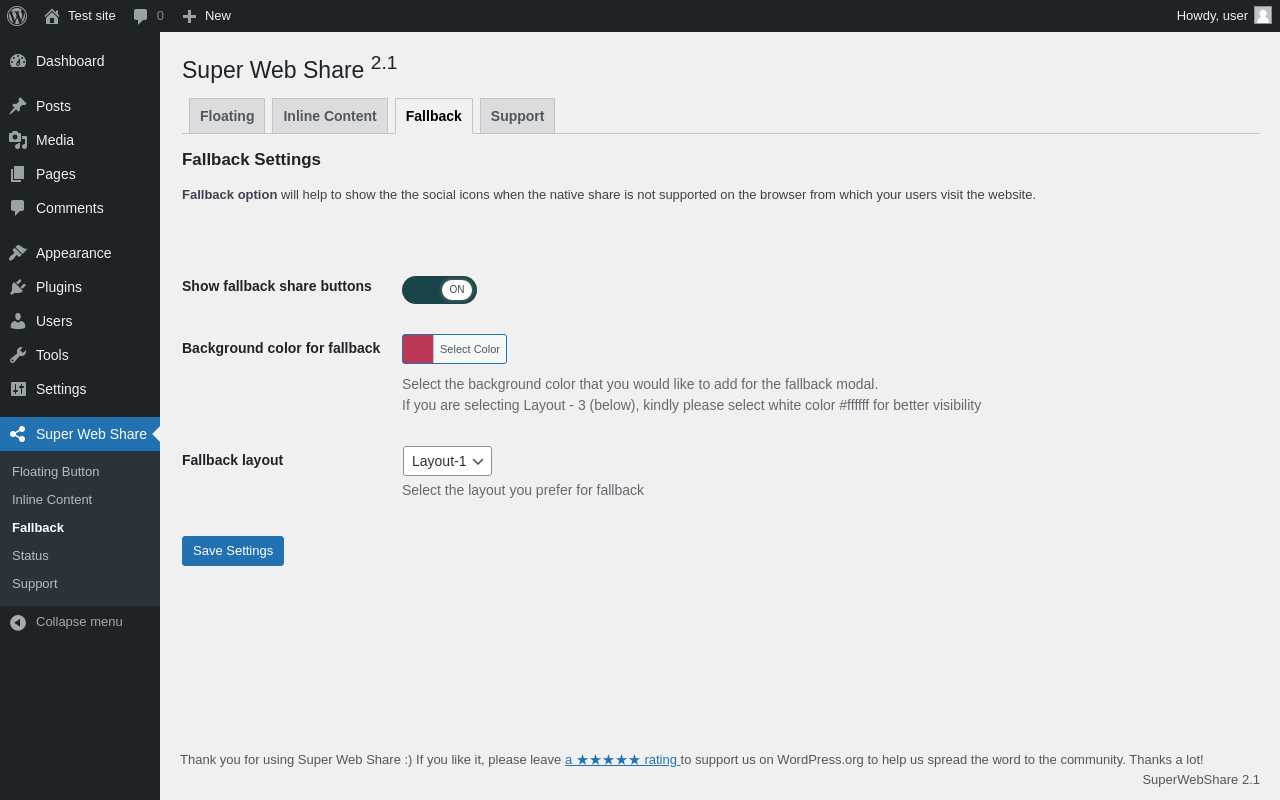Click the New plus icon
This screenshot has height=800, width=1280.
[x=189, y=16]
